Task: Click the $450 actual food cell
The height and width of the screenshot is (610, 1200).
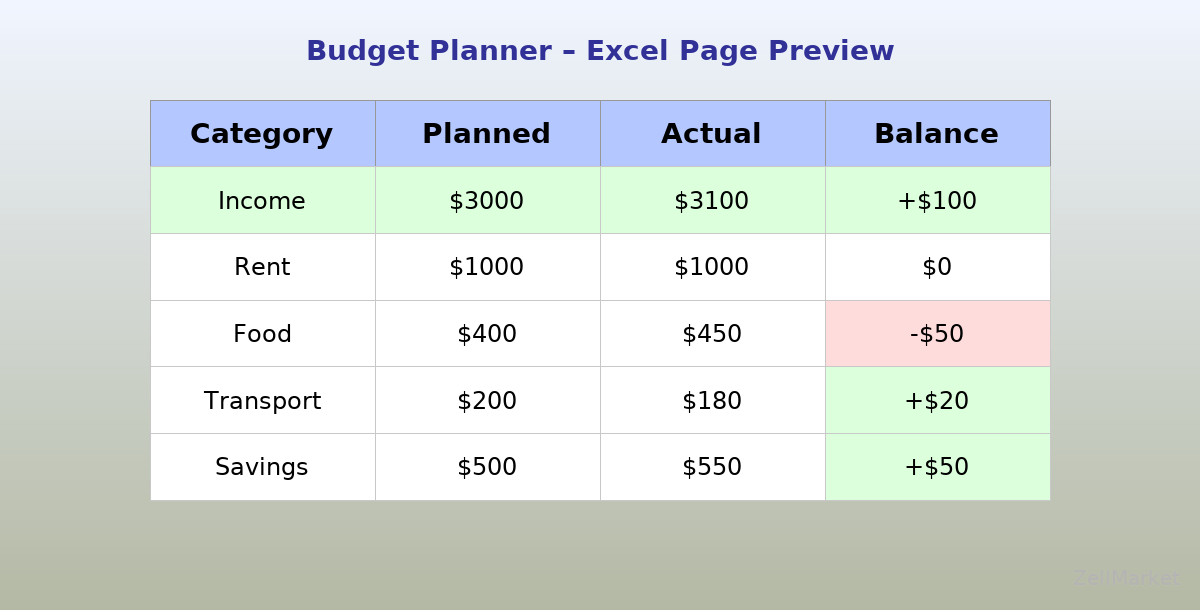Action: click(x=712, y=334)
